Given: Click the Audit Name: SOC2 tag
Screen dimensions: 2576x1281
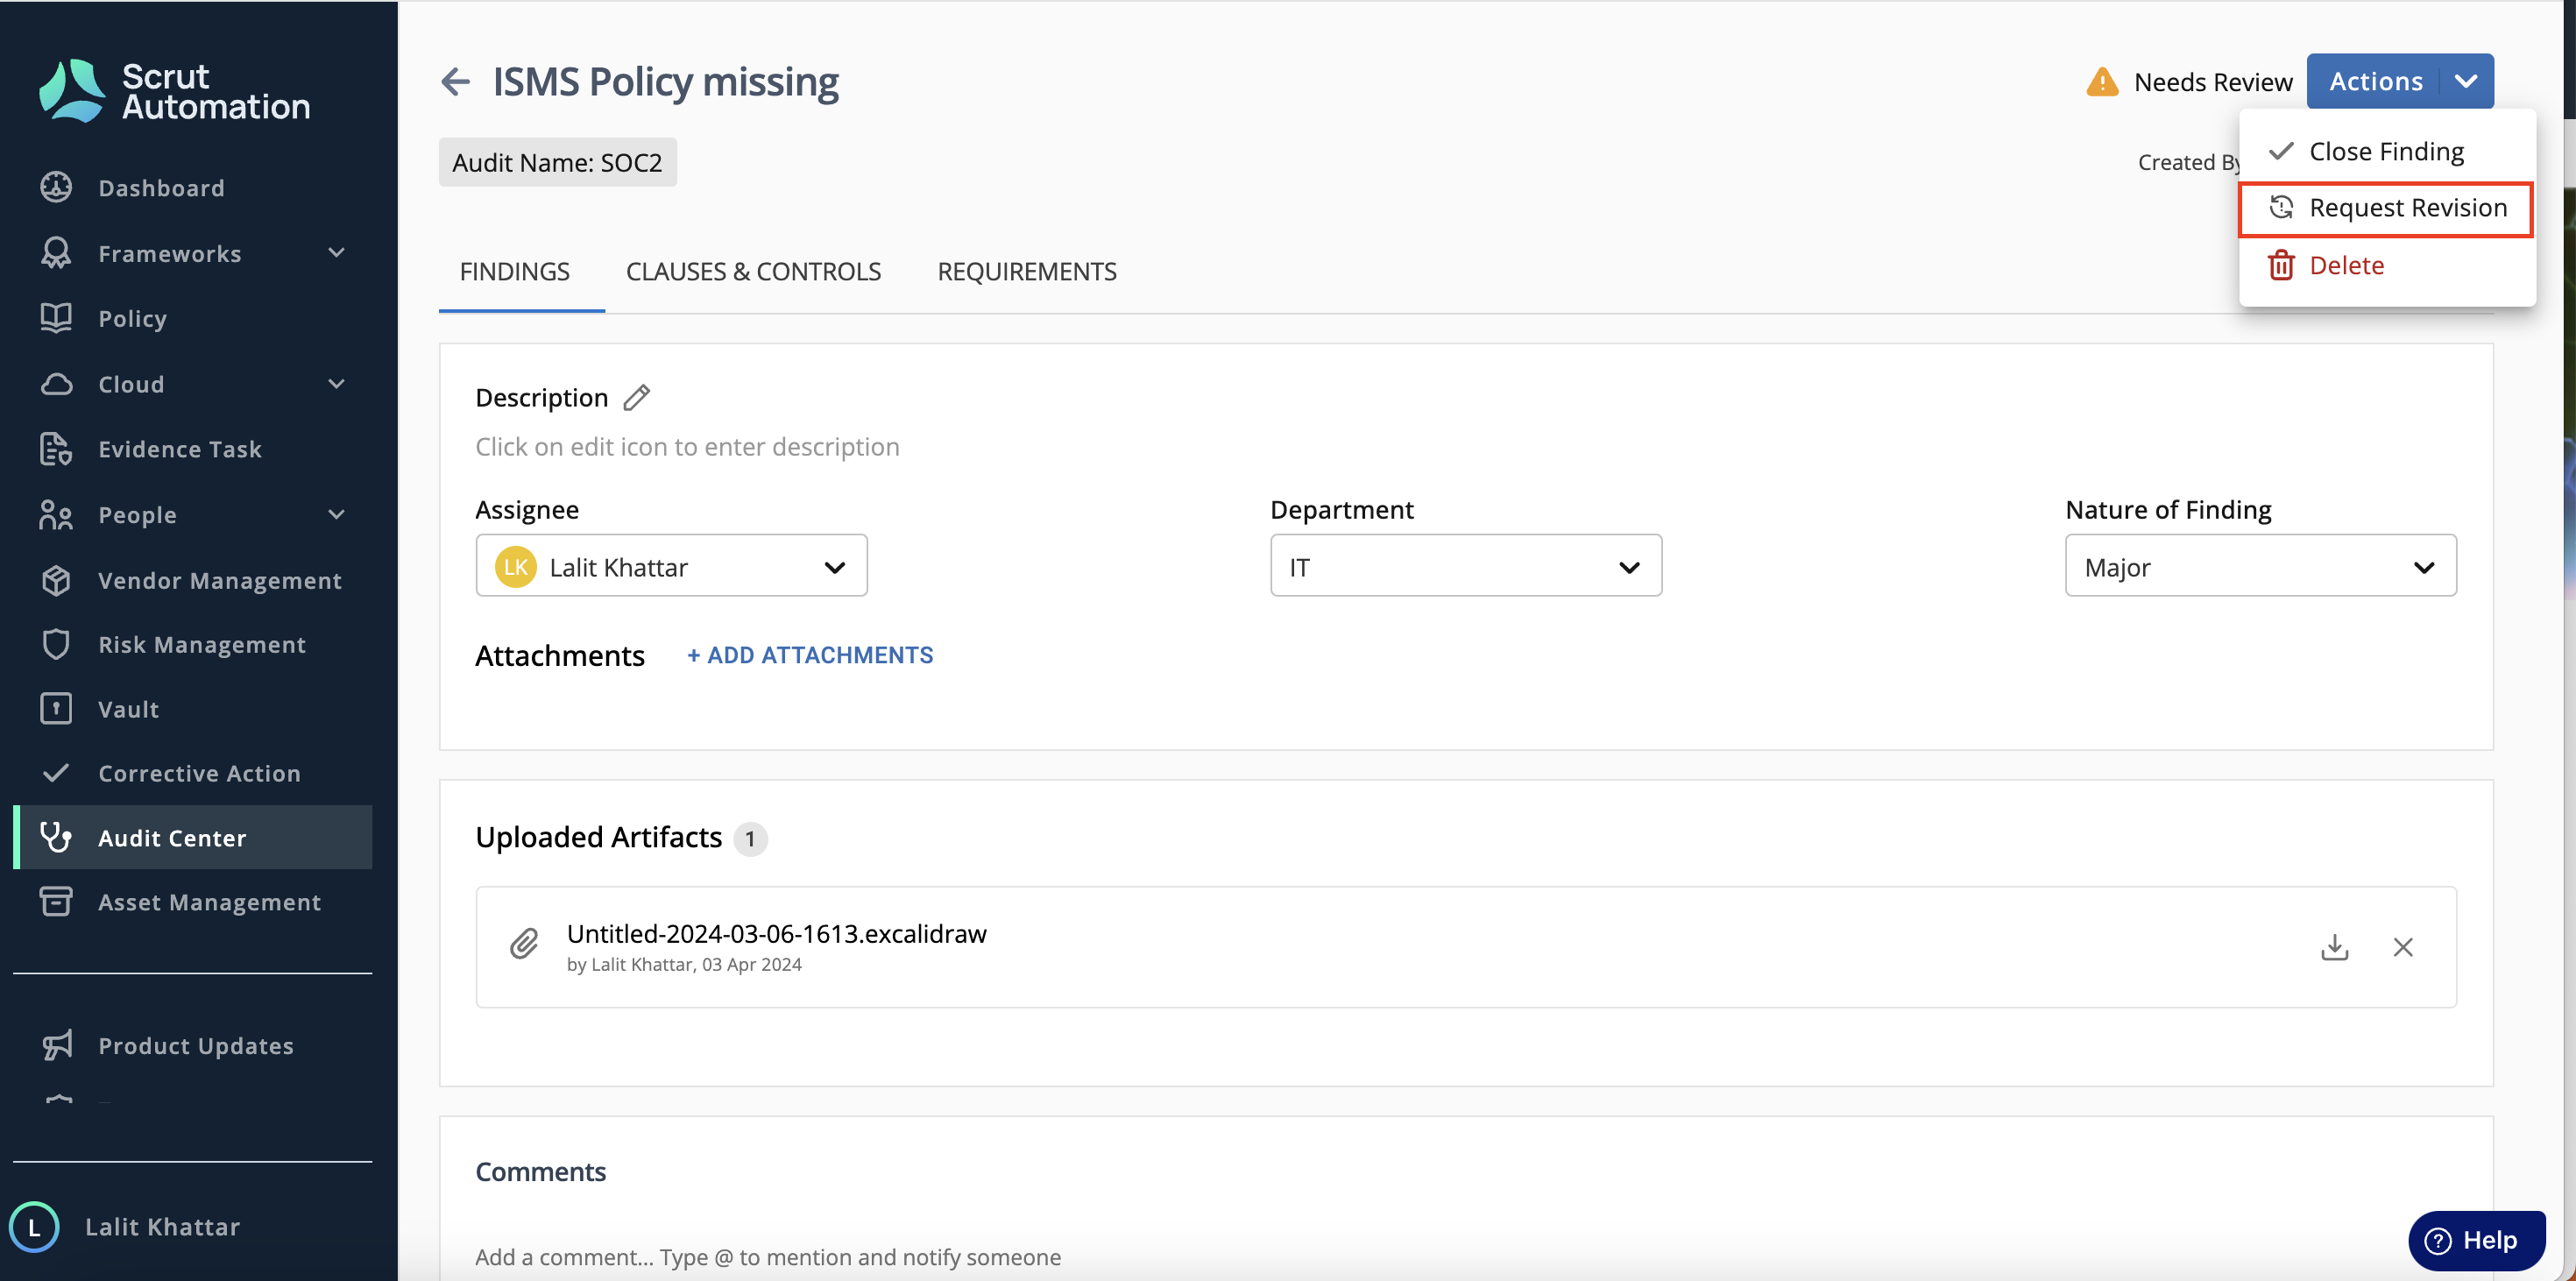Looking at the screenshot, I should (557, 162).
